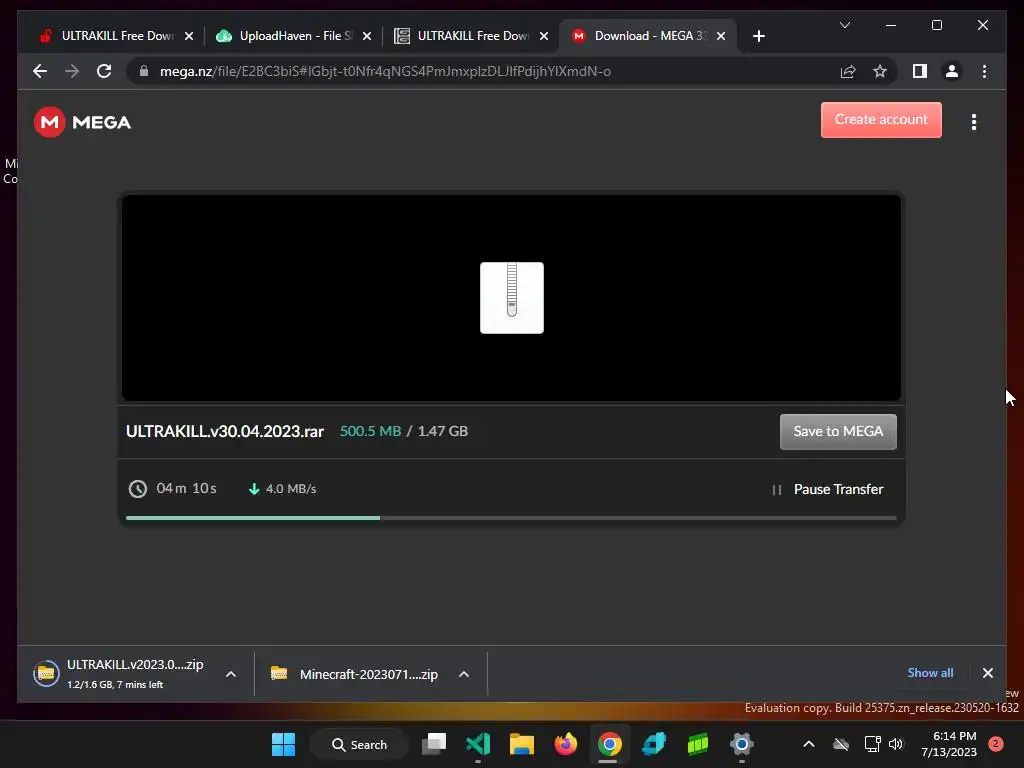Open Visual Studio Code from taskbar
1024x768 pixels.
coord(478,744)
